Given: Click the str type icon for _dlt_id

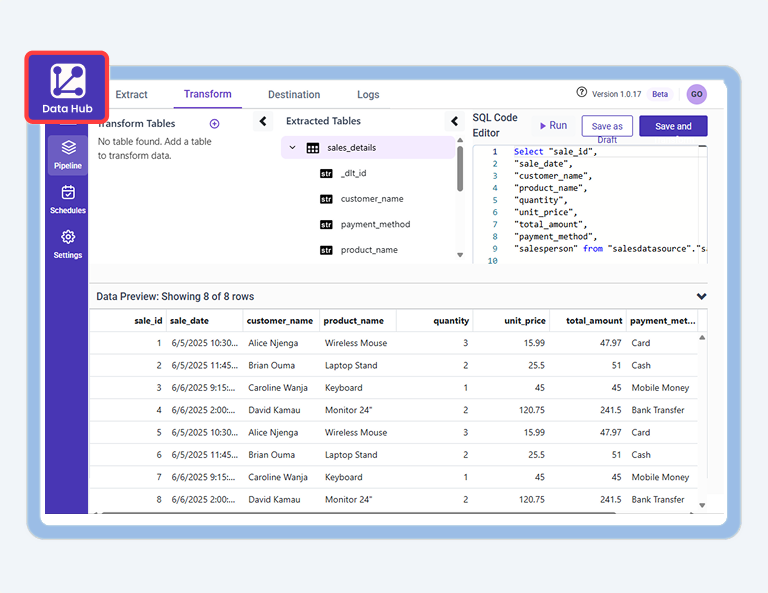Looking at the screenshot, I should coord(326,173).
